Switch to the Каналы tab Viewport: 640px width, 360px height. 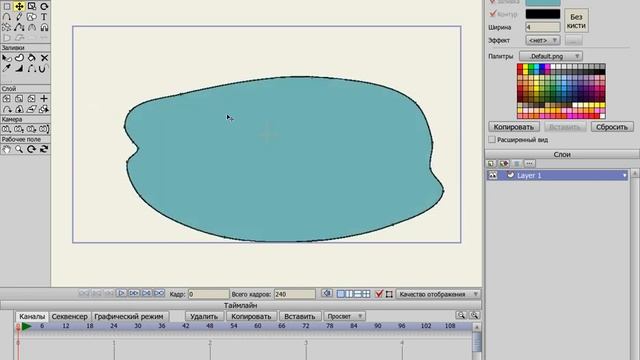32,316
